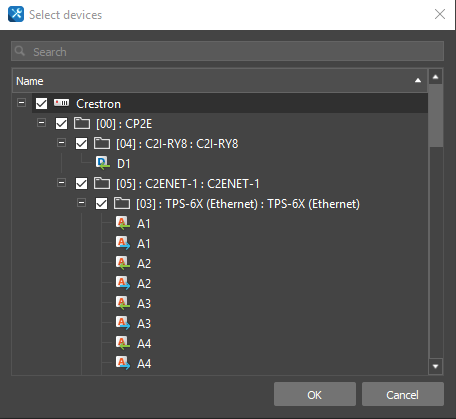This screenshot has width=456, height=419.
Task: Click the sort arrow in the Name column header
Action: [418, 80]
